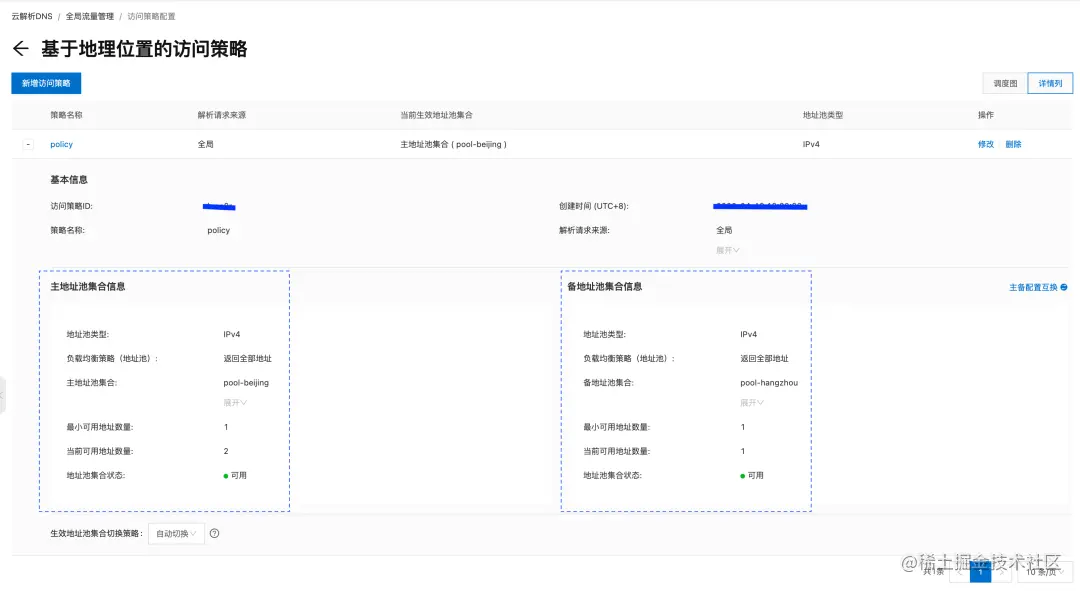Viewport: 1080px width, 591px height.
Task: Switch to the 详情列 view
Action: (x=1050, y=83)
